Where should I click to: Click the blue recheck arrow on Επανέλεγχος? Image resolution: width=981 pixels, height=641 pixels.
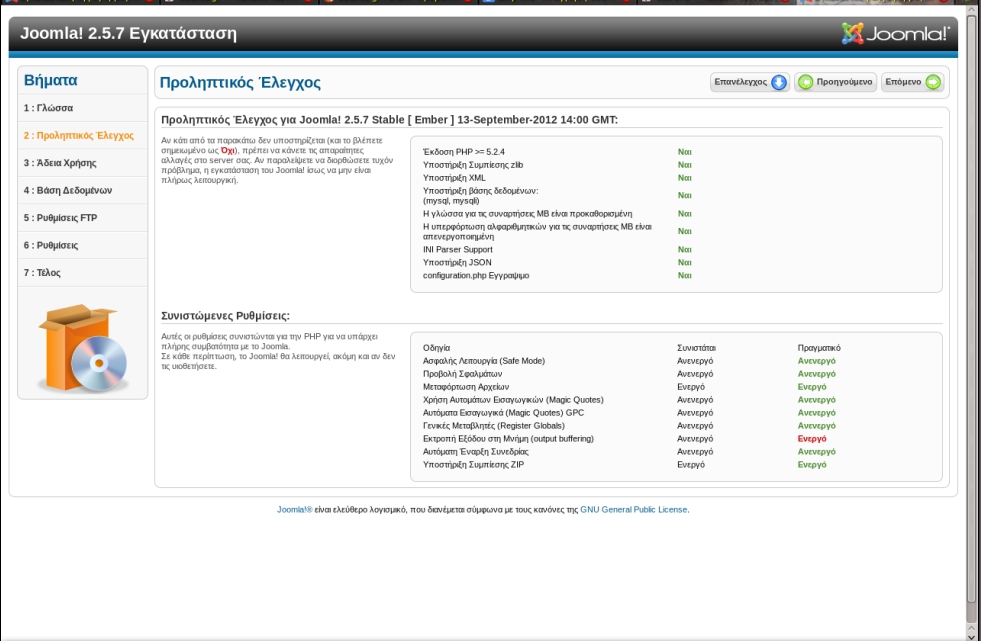pyautogui.click(x=779, y=82)
